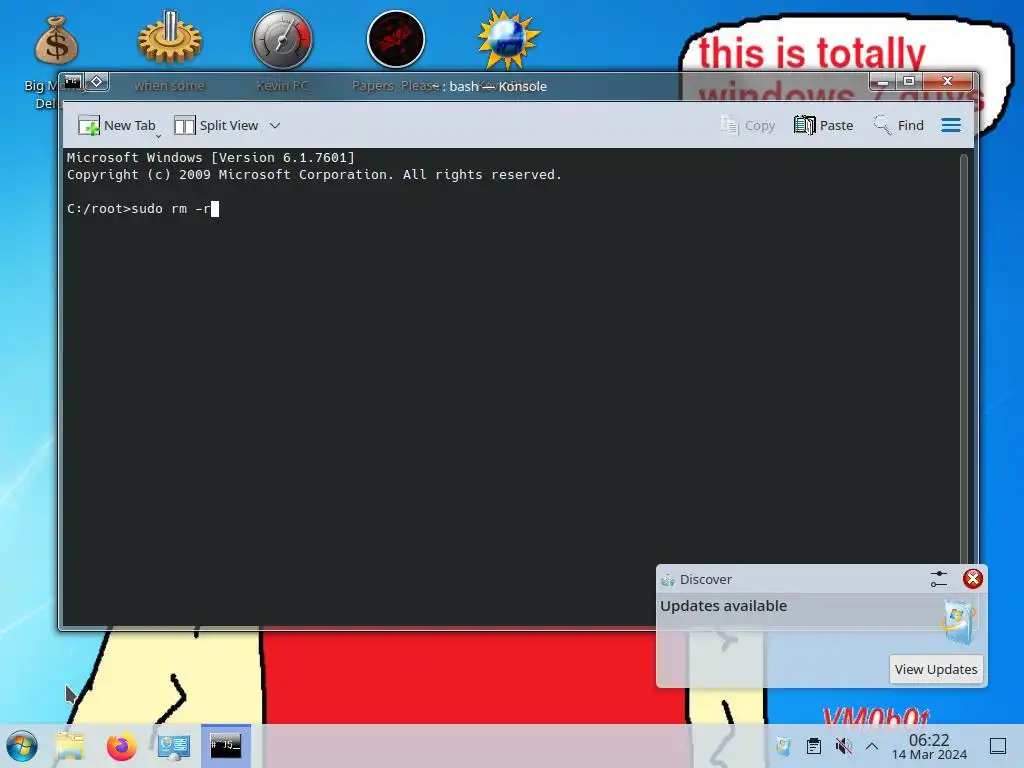The image size is (1024, 768).
Task: Click the Copyright 2009 Microsoft line
Action: (x=314, y=174)
